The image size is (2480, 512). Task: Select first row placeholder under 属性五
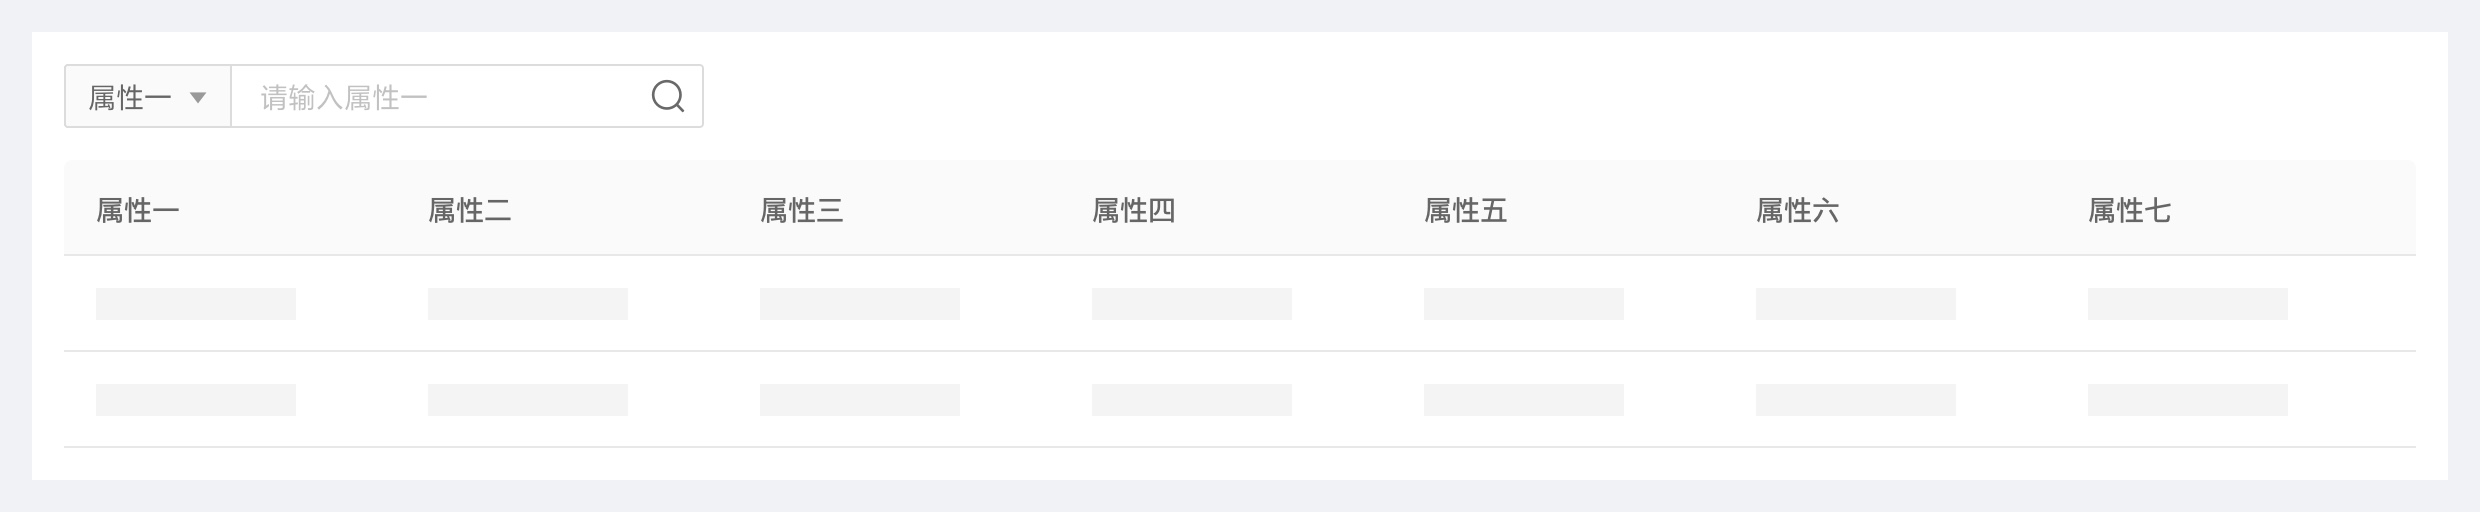pyautogui.click(x=1524, y=304)
